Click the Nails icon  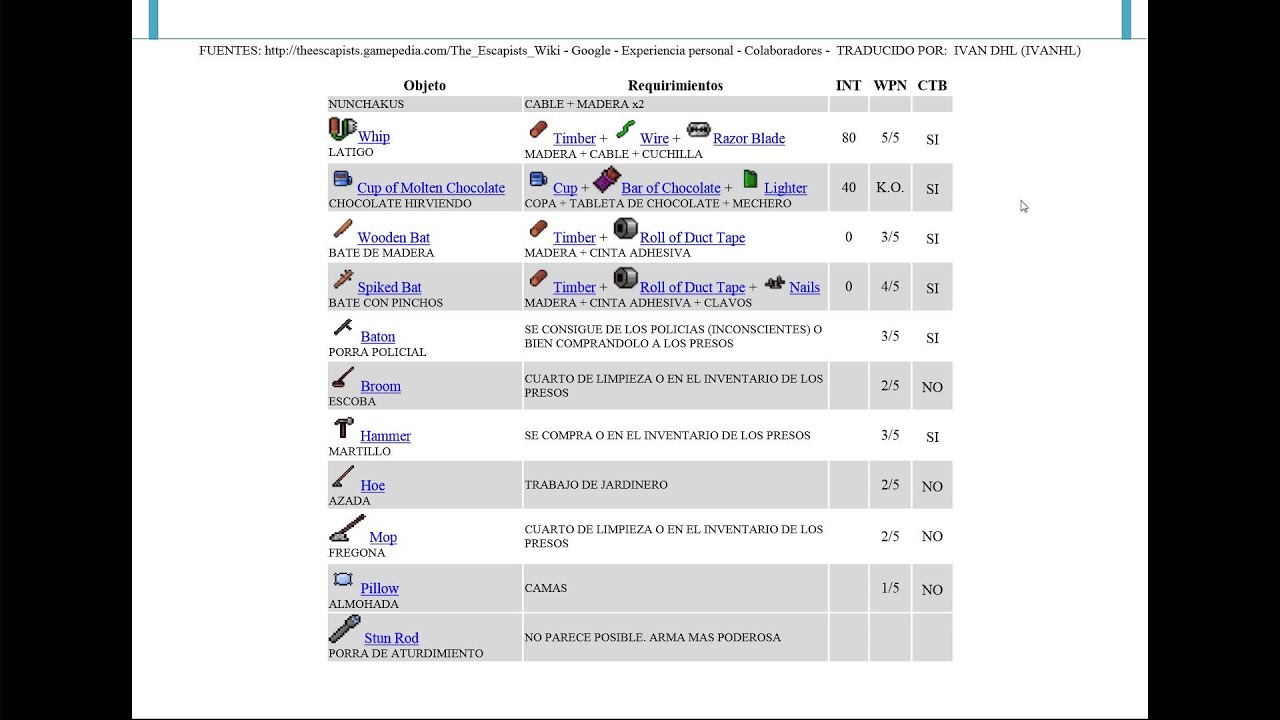coord(775,283)
